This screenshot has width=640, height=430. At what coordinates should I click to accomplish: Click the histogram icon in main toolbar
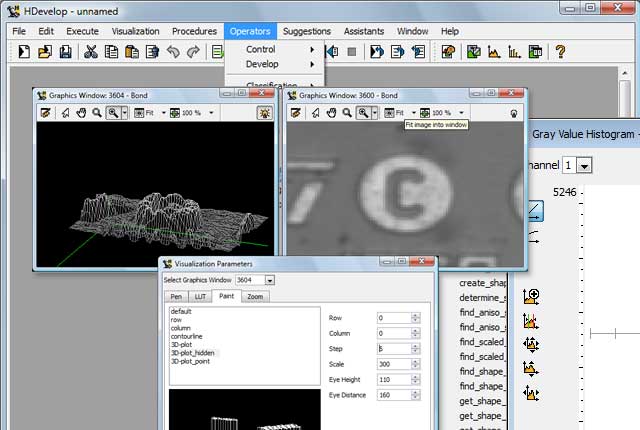[x=494, y=52]
